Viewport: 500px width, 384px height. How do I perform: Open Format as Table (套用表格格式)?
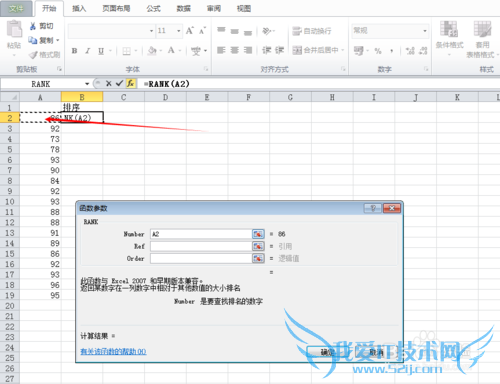click(482, 38)
